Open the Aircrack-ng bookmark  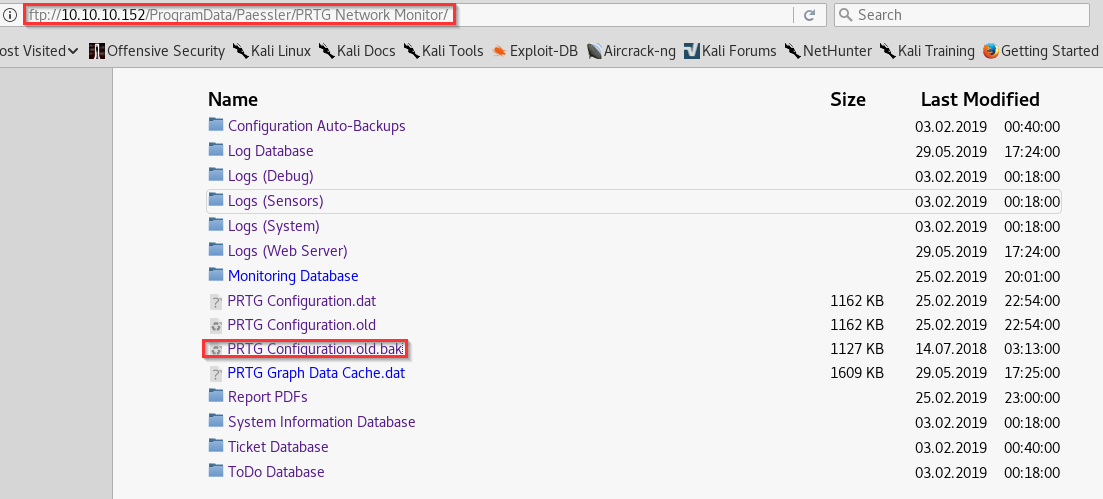tap(638, 51)
